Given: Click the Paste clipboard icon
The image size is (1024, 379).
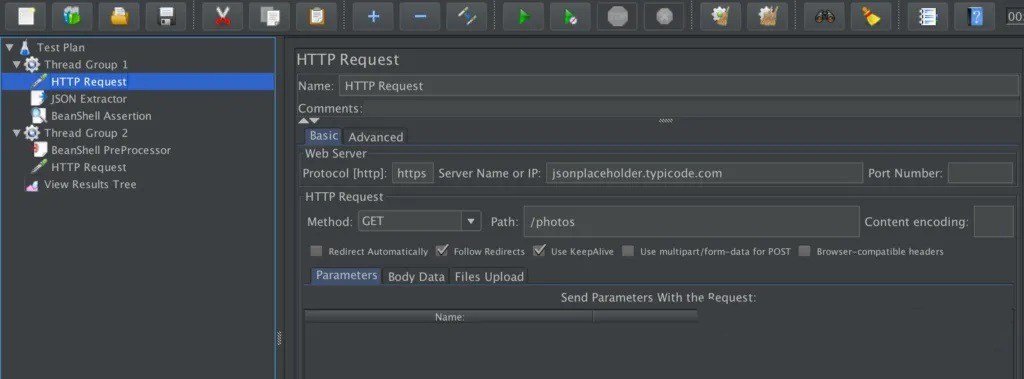Looking at the screenshot, I should click(316, 16).
